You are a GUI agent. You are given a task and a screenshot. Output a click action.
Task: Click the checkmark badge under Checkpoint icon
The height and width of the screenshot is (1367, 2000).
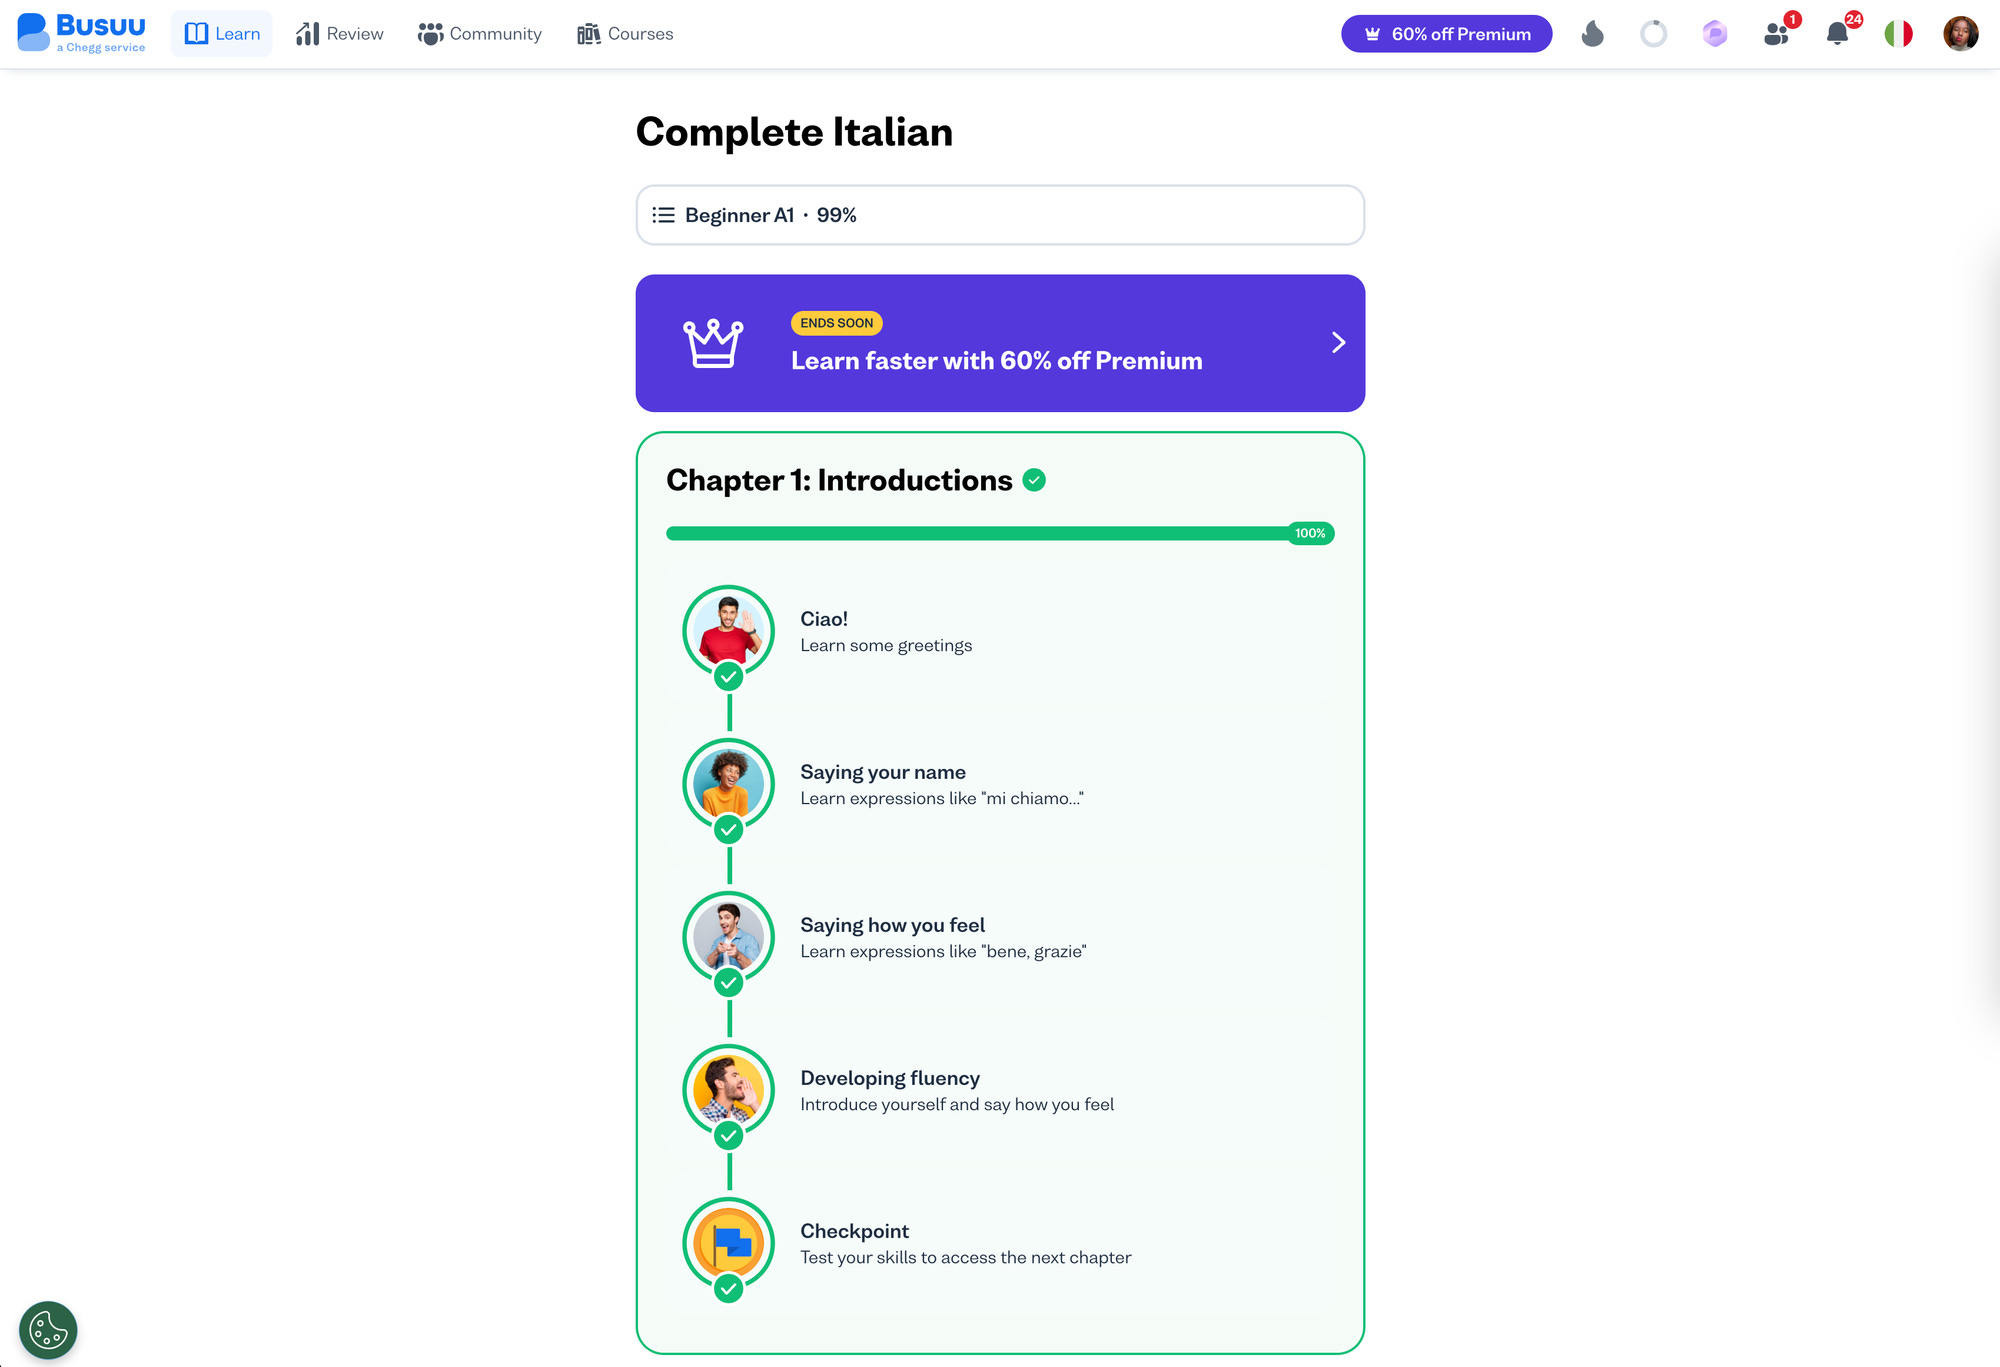click(x=729, y=1289)
